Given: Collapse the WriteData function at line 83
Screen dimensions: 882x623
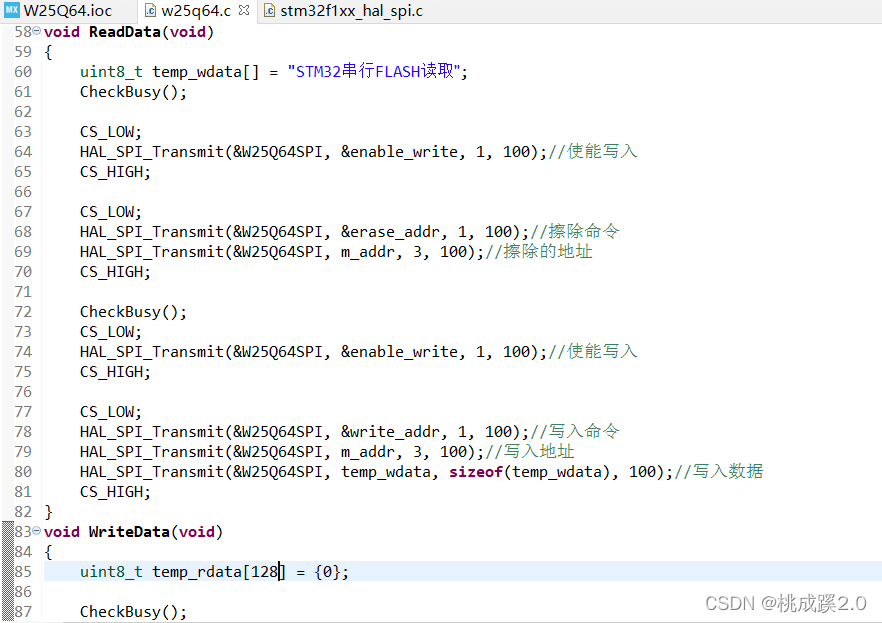Looking at the screenshot, I should (x=37, y=530).
